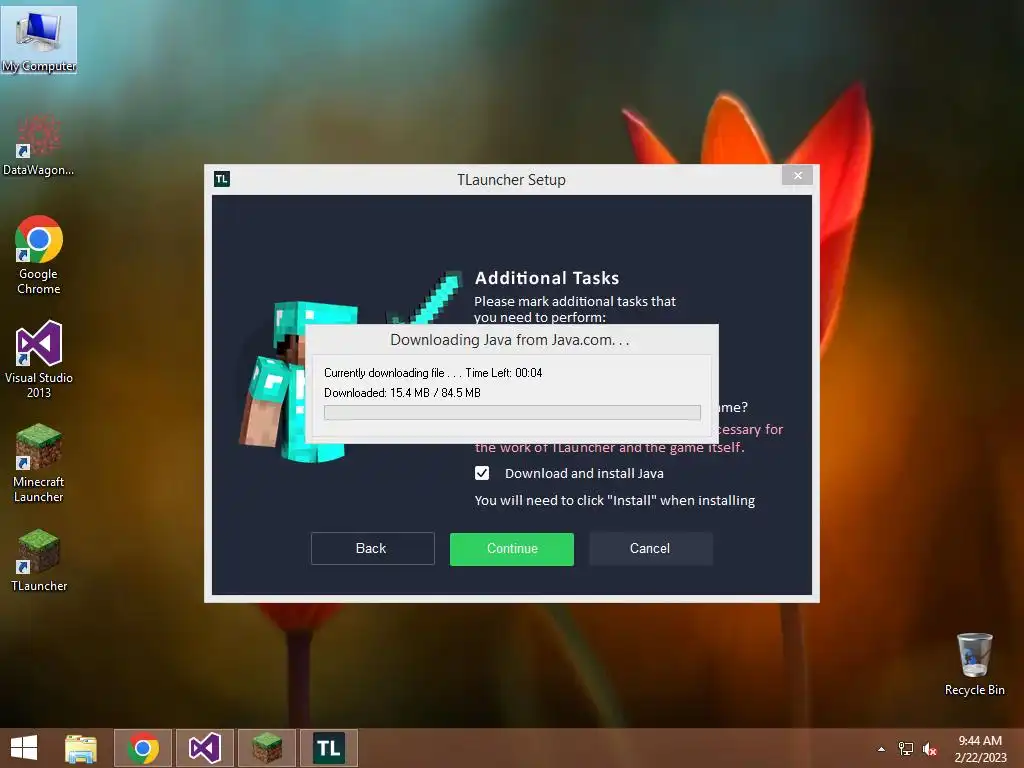
Task: Open the Recycle Bin on the desktop
Action: point(974,664)
